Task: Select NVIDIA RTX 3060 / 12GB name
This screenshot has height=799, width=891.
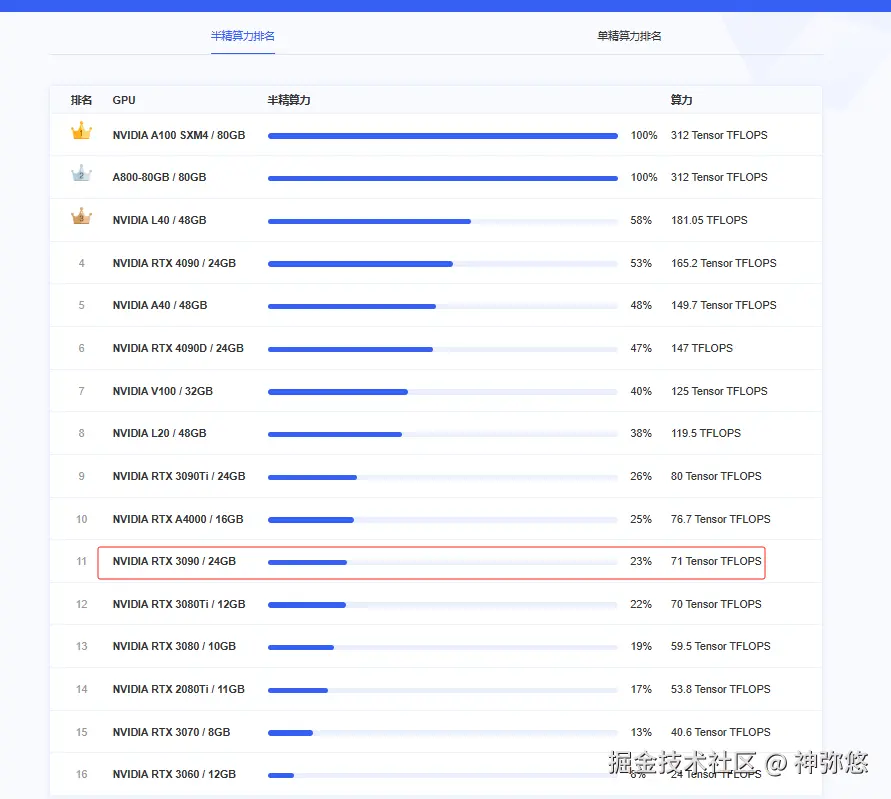Action: [x=174, y=774]
